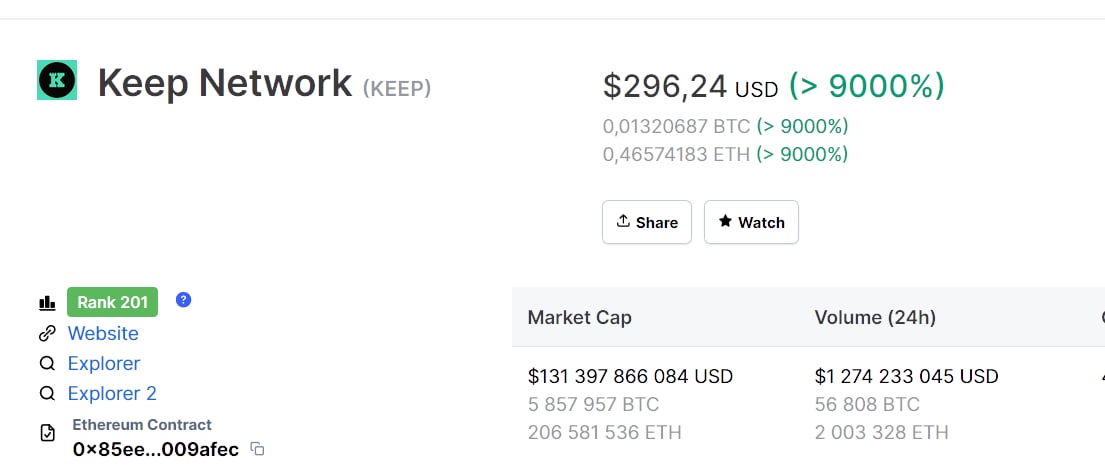Click the Volume (24h) column header
The image size is (1105, 468).
[x=875, y=318]
